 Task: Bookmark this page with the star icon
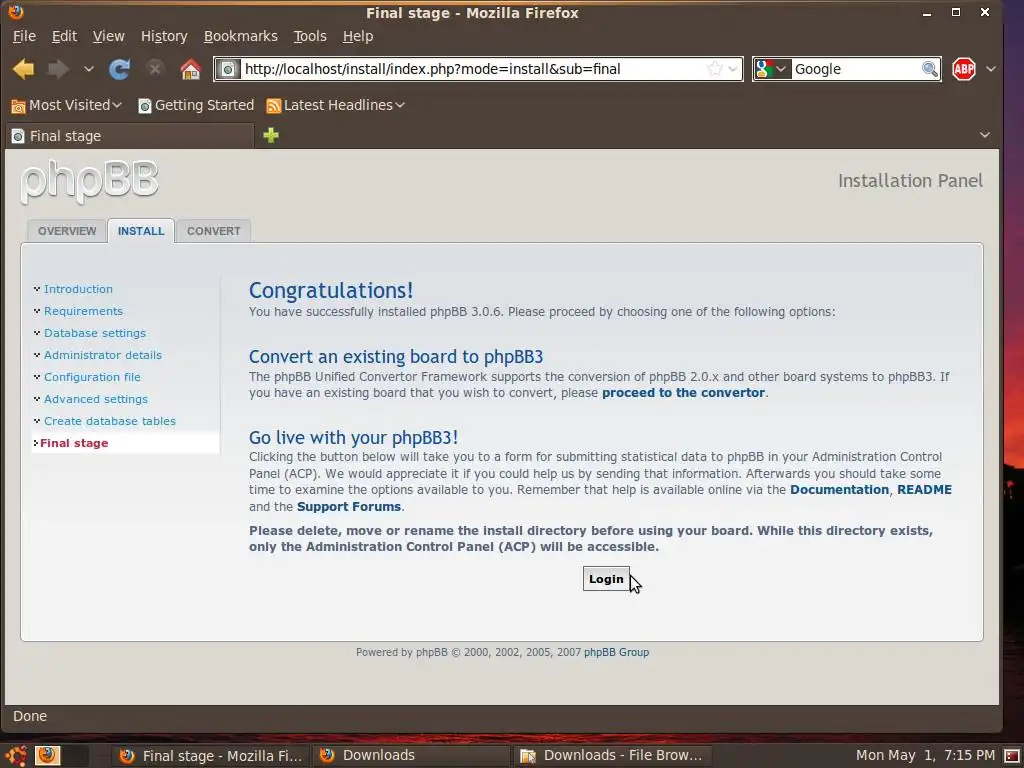tap(714, 69)
